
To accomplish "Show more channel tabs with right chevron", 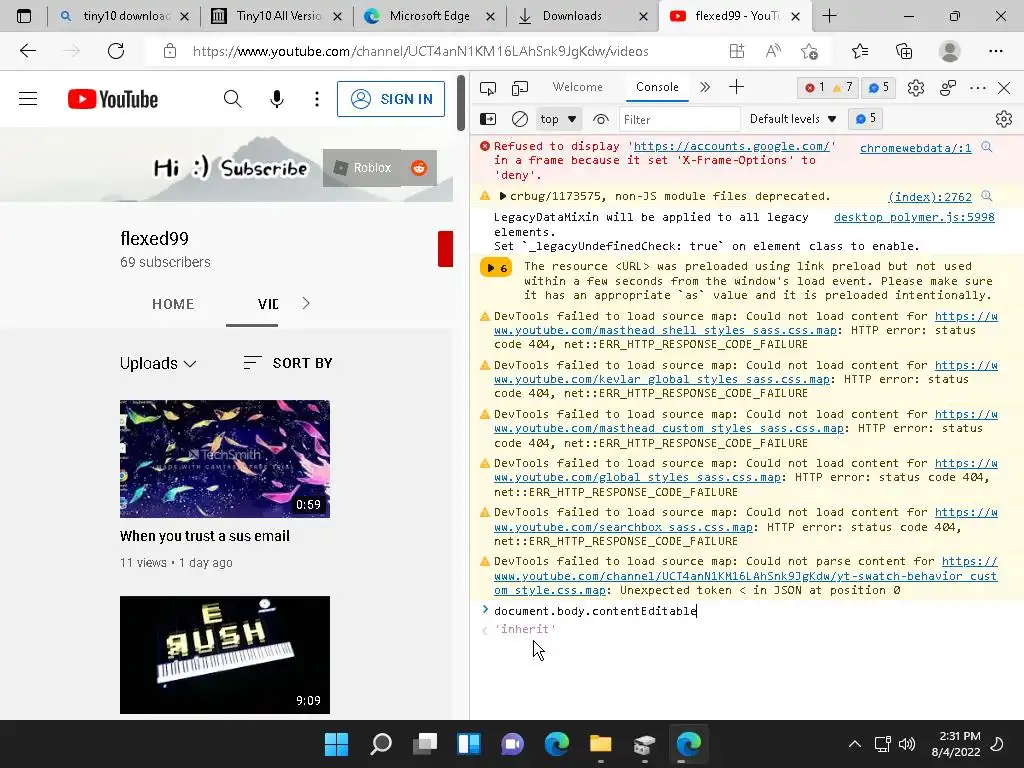I will coord(306,303).
